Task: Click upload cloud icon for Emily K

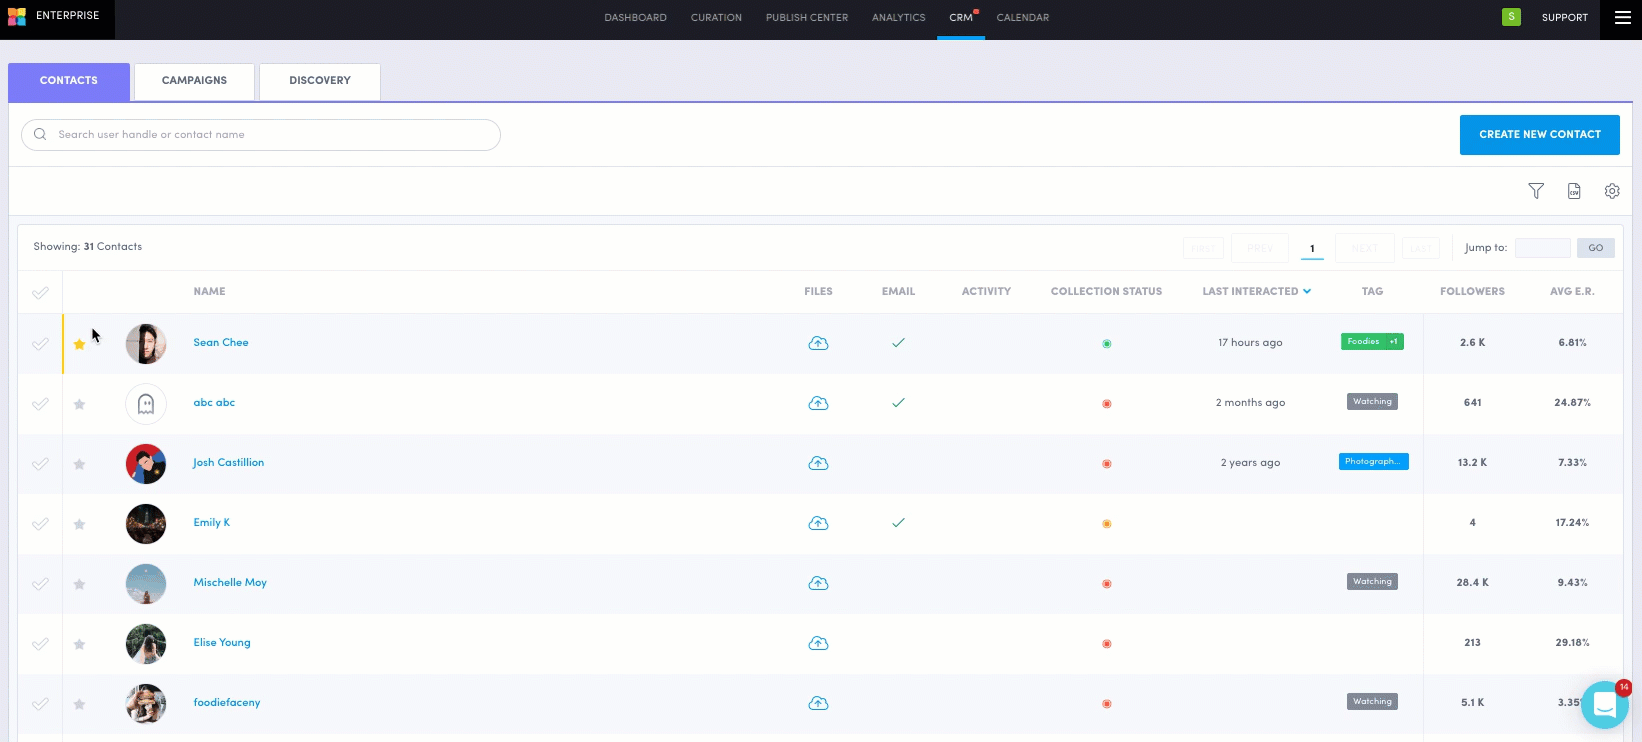Action: 818,523
